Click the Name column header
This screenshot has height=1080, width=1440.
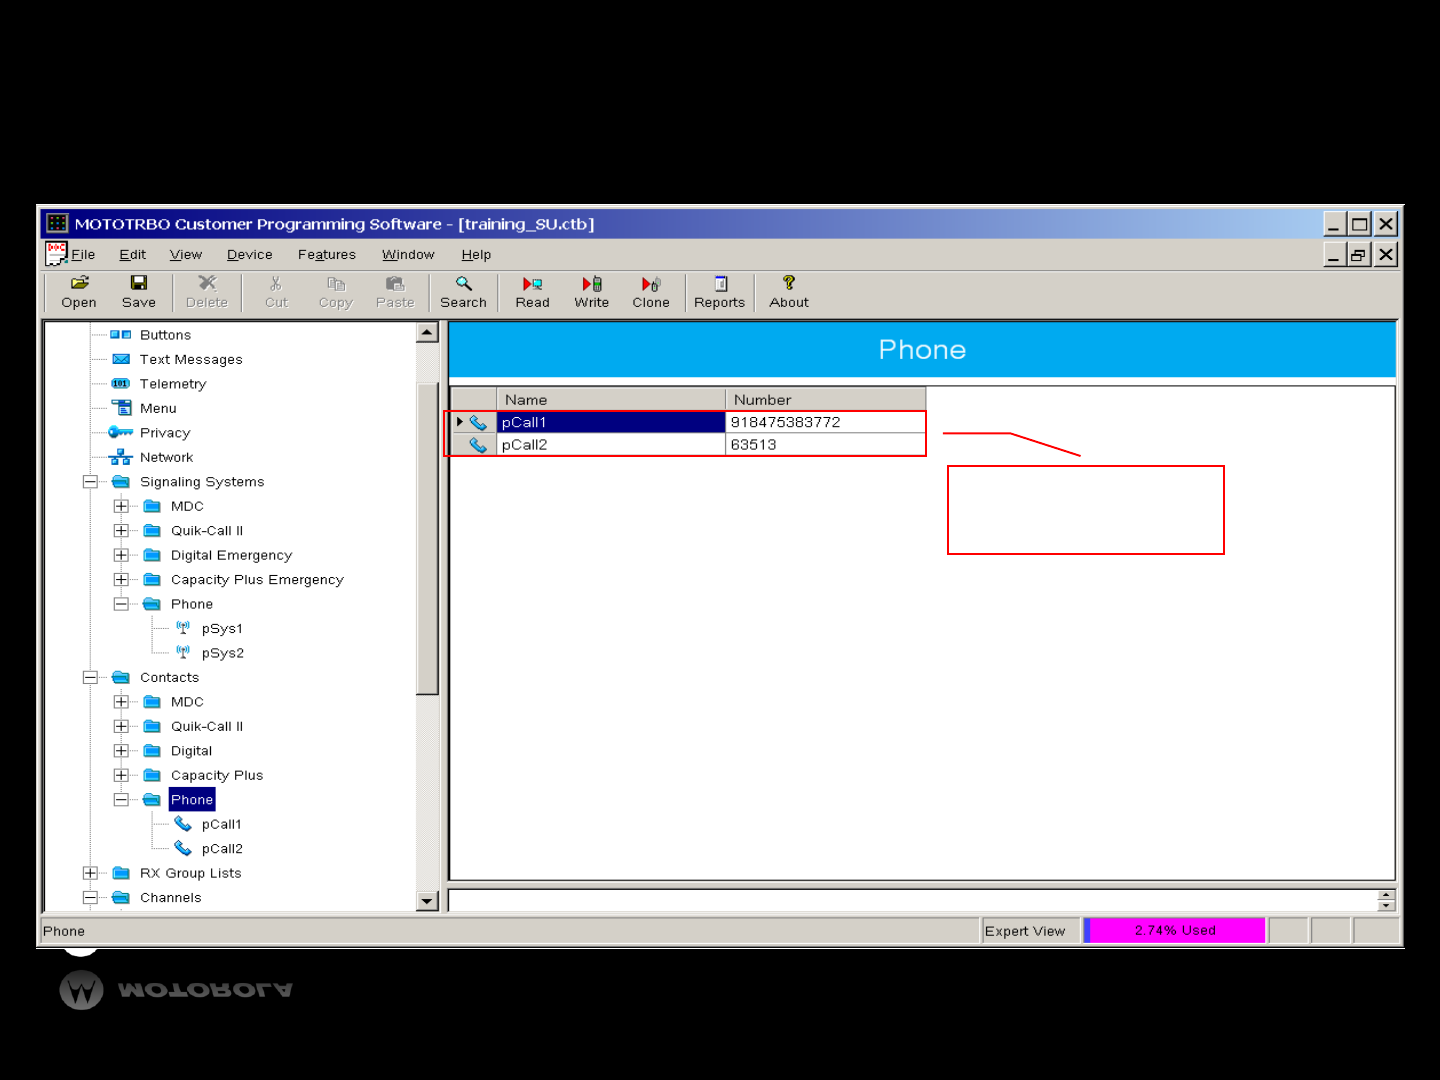click(611, 399)
